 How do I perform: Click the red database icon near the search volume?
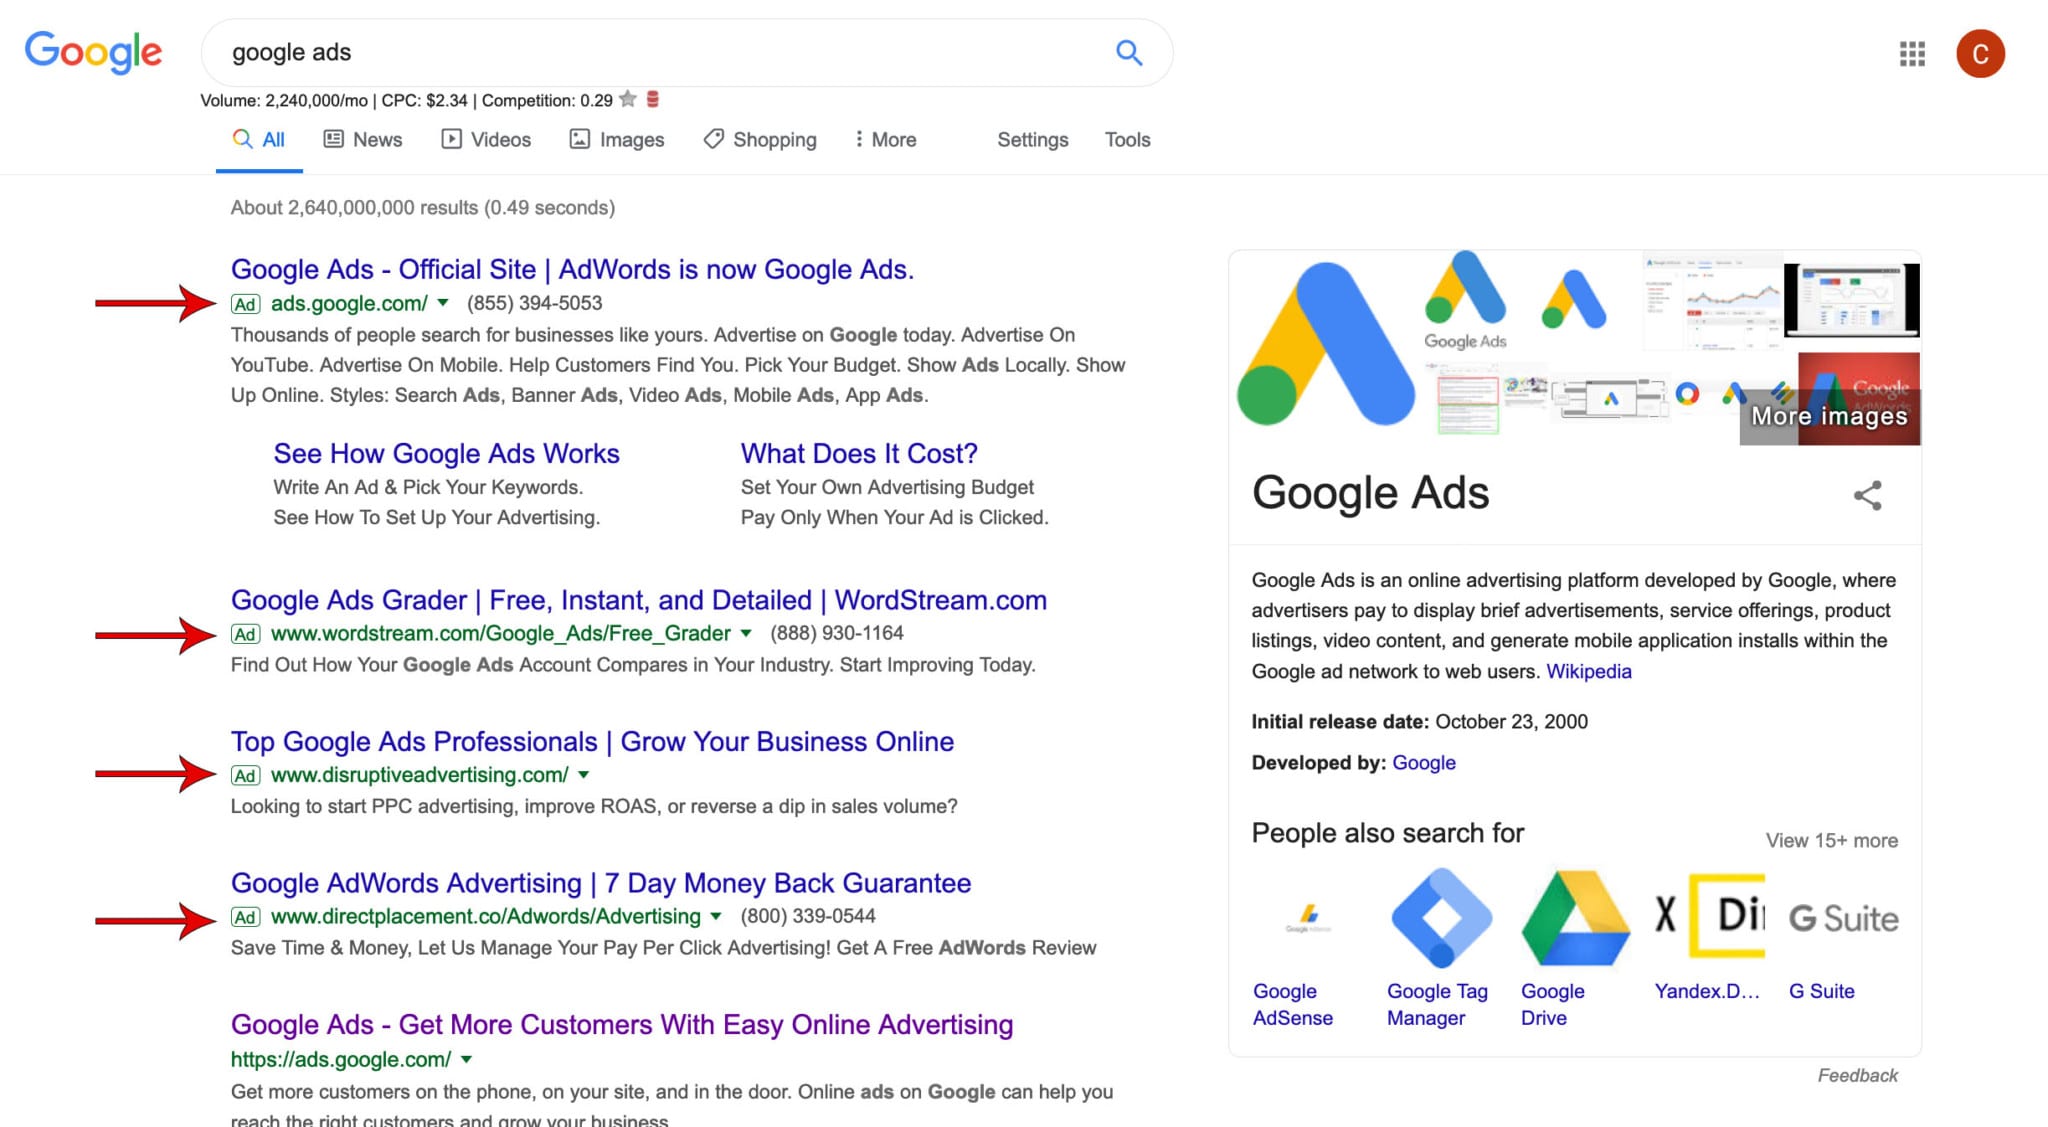point(653,99)
